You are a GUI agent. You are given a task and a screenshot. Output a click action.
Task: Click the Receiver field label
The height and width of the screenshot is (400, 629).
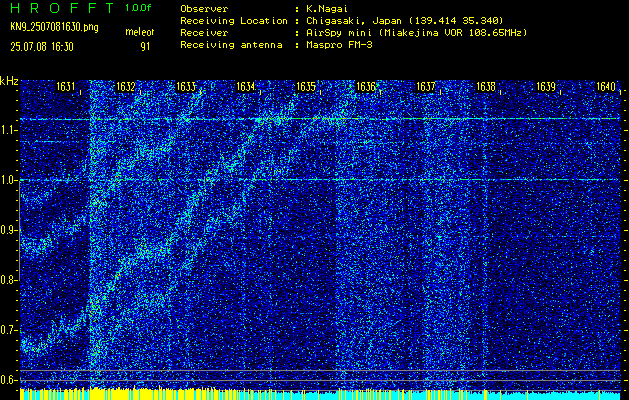(204, 32)
